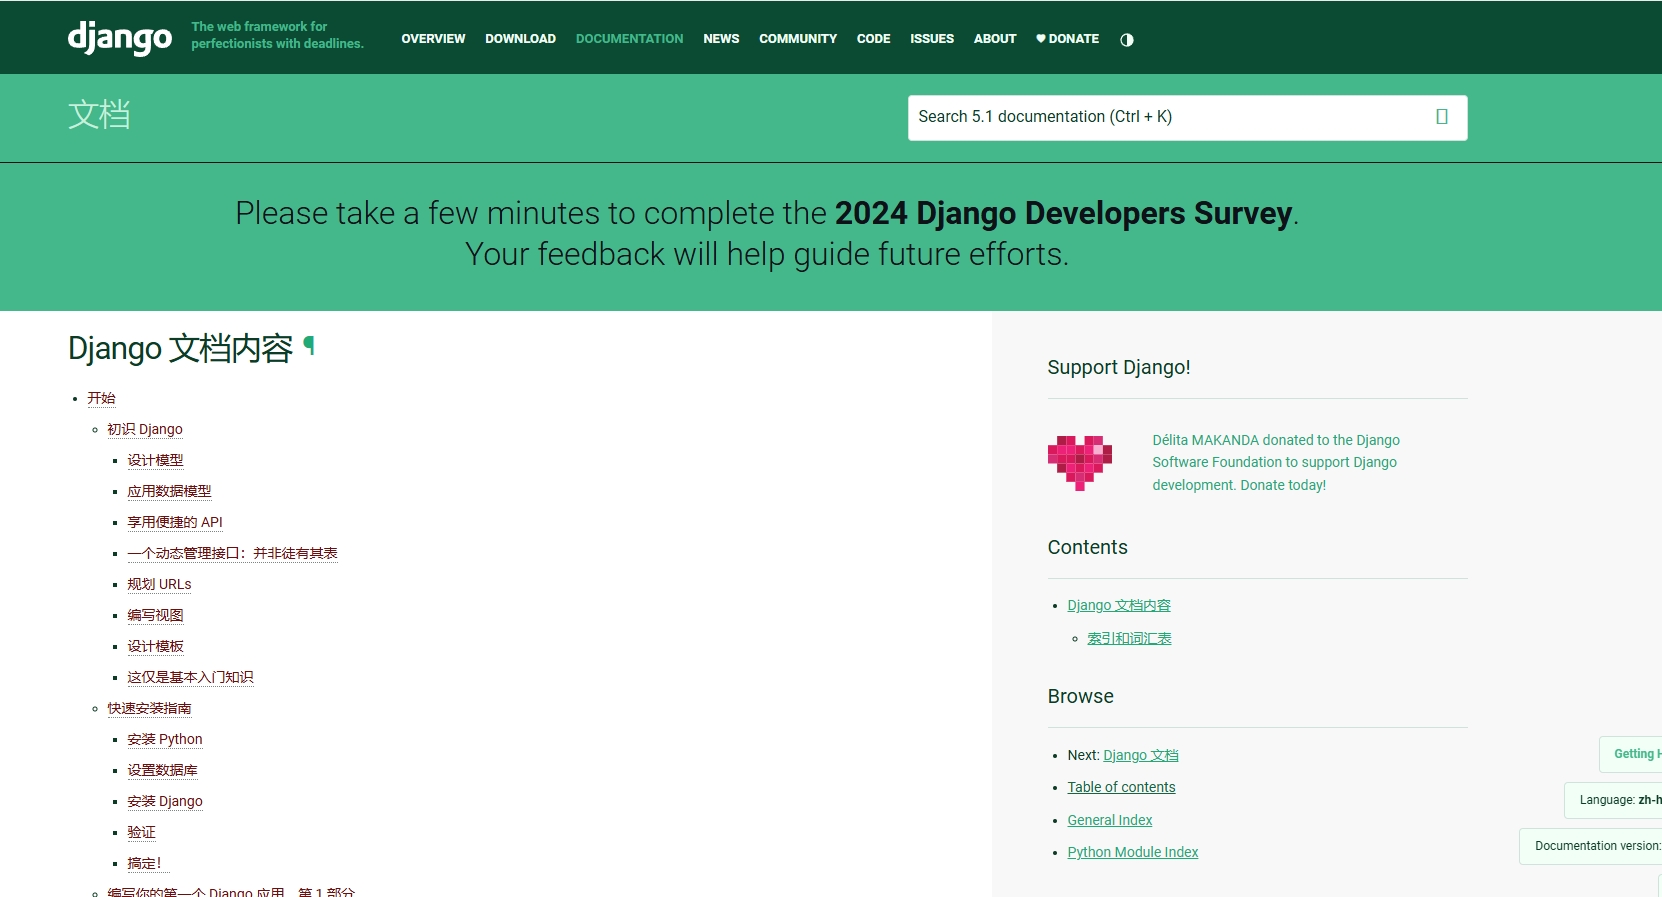Open the 编写视图 link
The width and height of the screenshot is (1662, 897).
pos(155,615)
